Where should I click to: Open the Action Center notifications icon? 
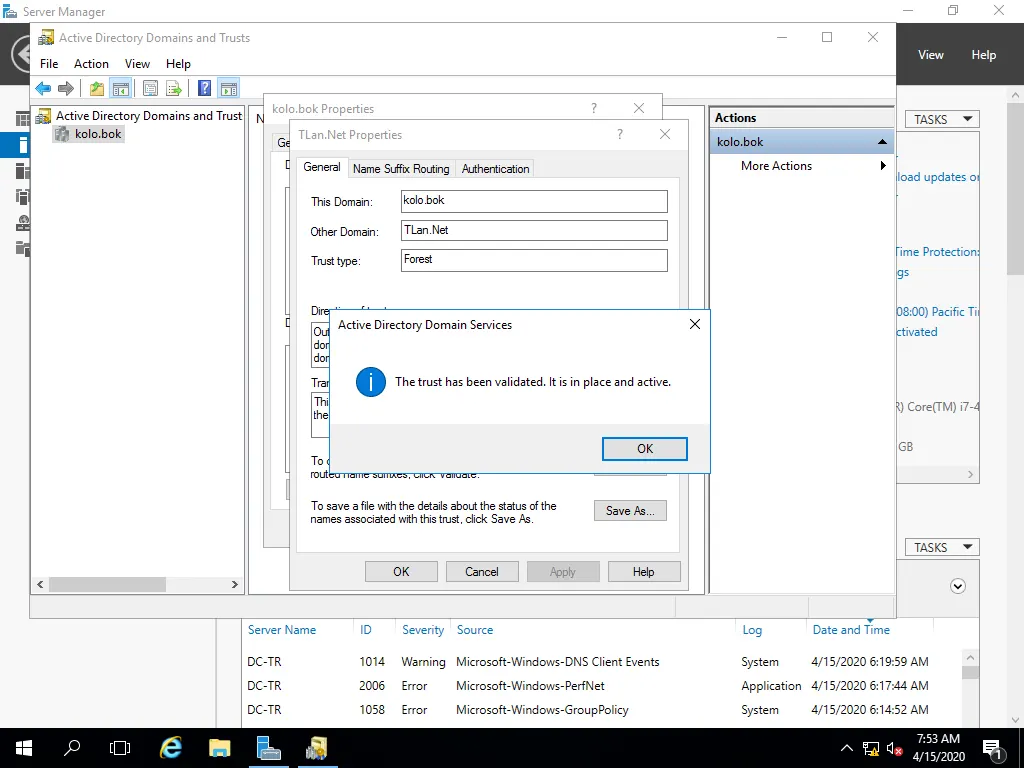click(993, 749)
